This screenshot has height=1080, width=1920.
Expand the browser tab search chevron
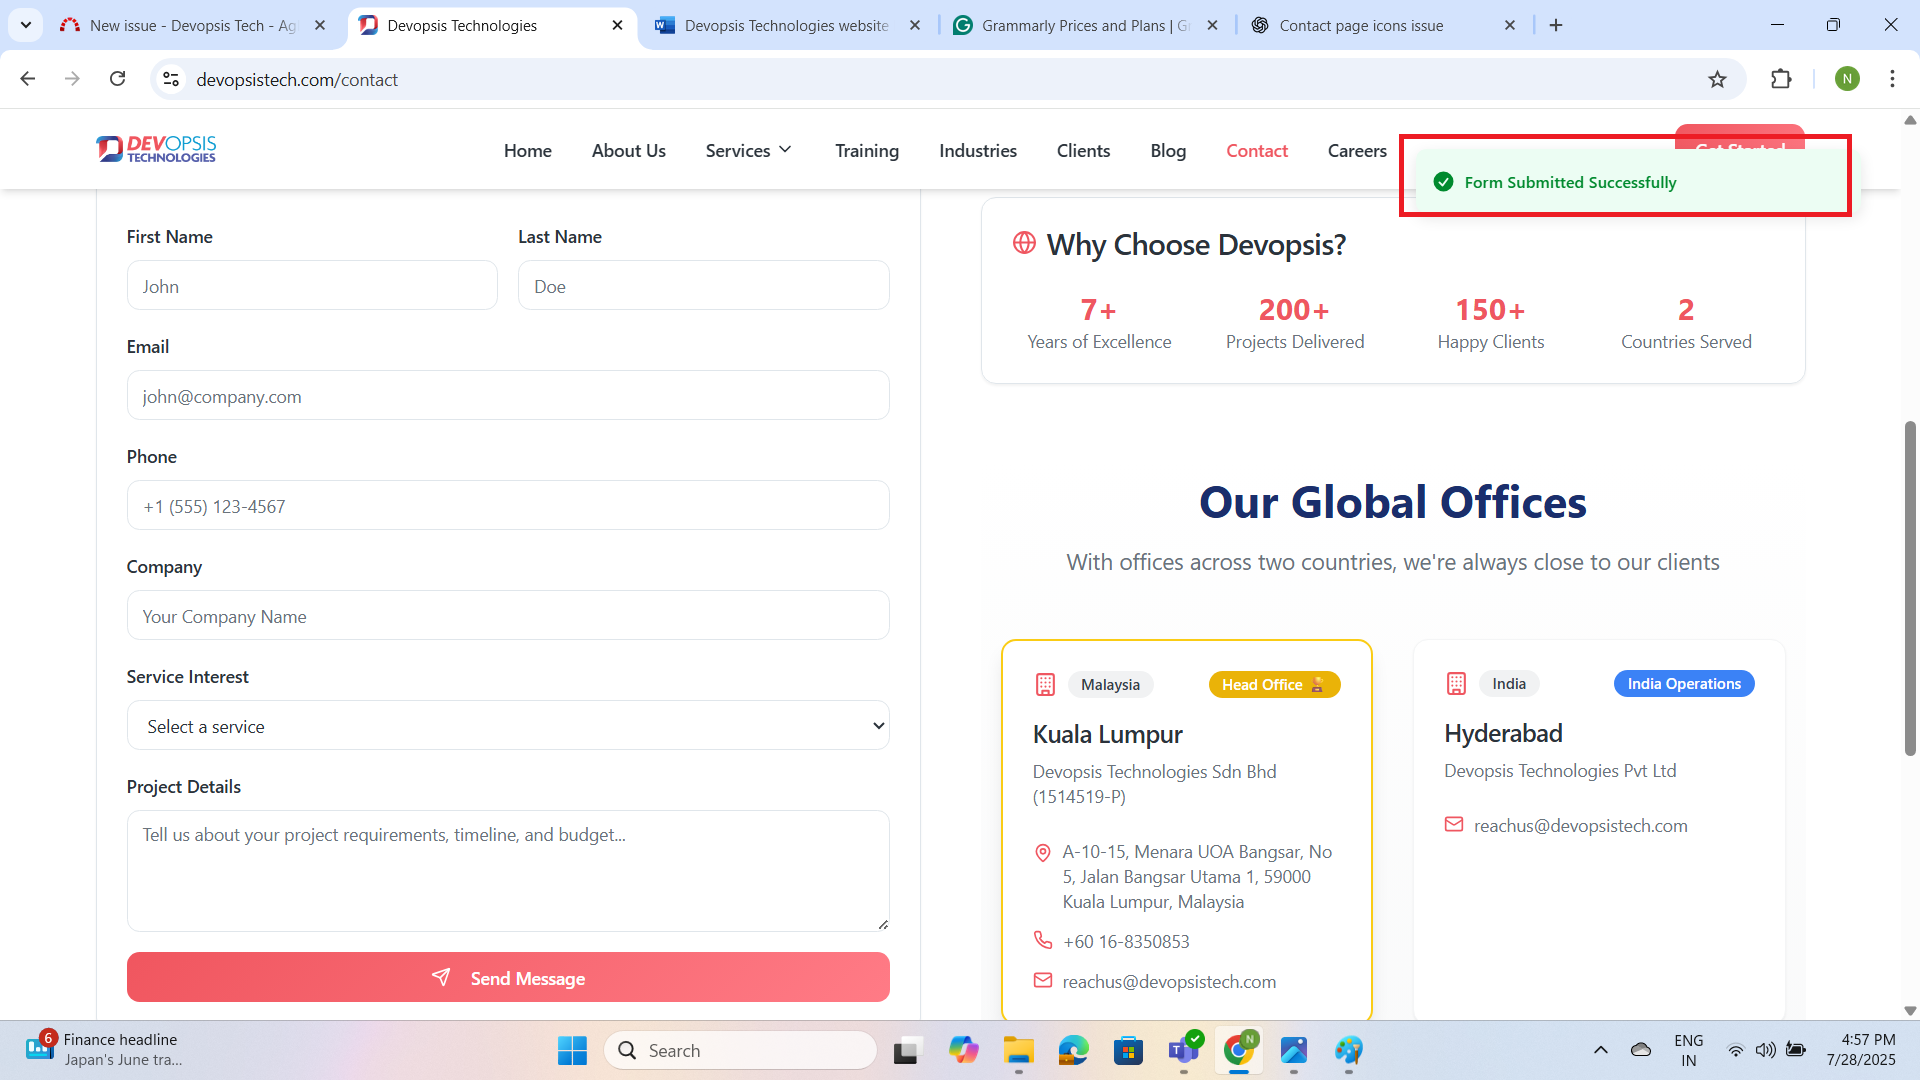26,25
